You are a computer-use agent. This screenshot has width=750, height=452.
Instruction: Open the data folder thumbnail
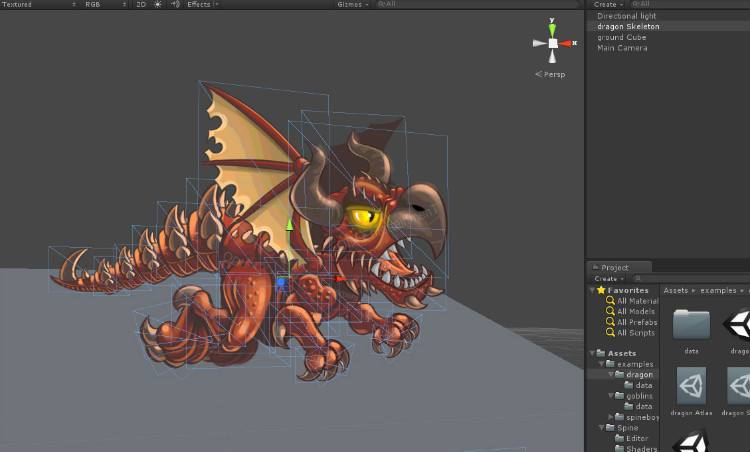[691, 325]
